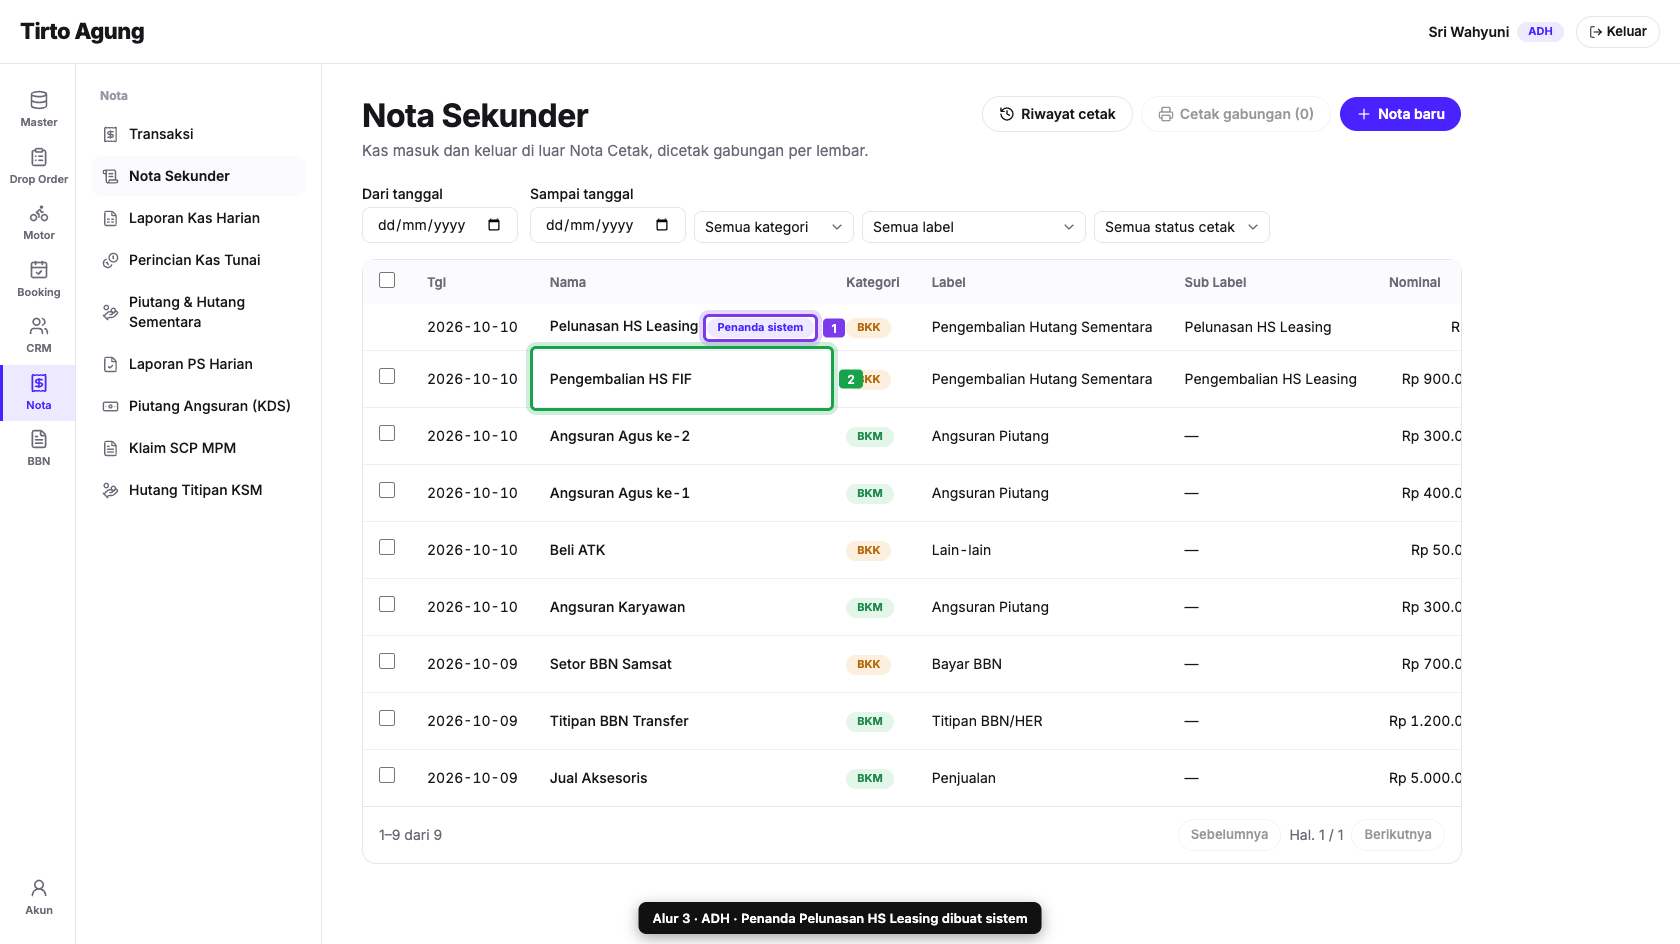Screen dimensions: 1680x944
Task: Go to Sebelumnya page
Action: [x=1229, y=835]
